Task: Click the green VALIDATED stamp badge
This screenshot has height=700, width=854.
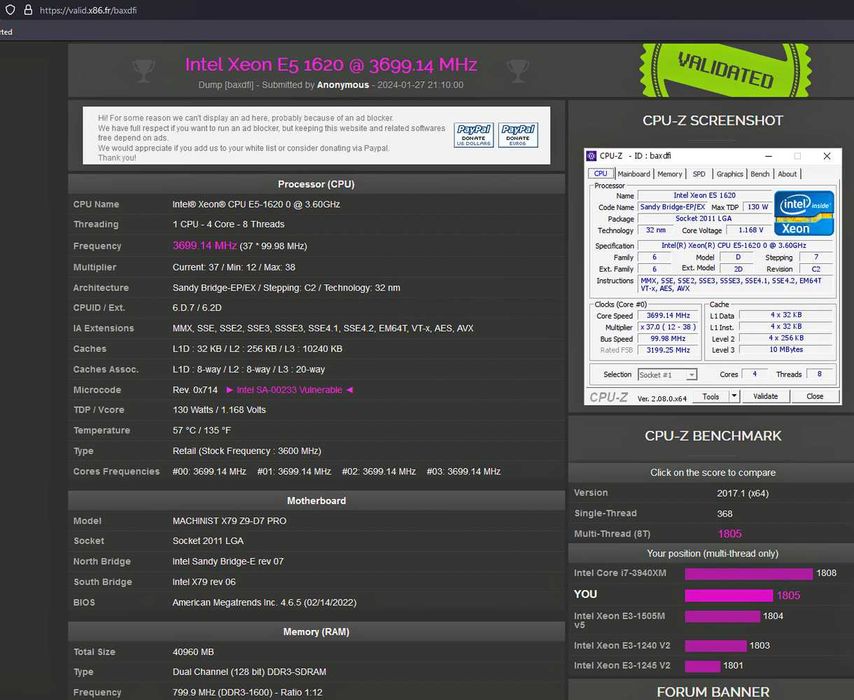Action: pos(725,70)
